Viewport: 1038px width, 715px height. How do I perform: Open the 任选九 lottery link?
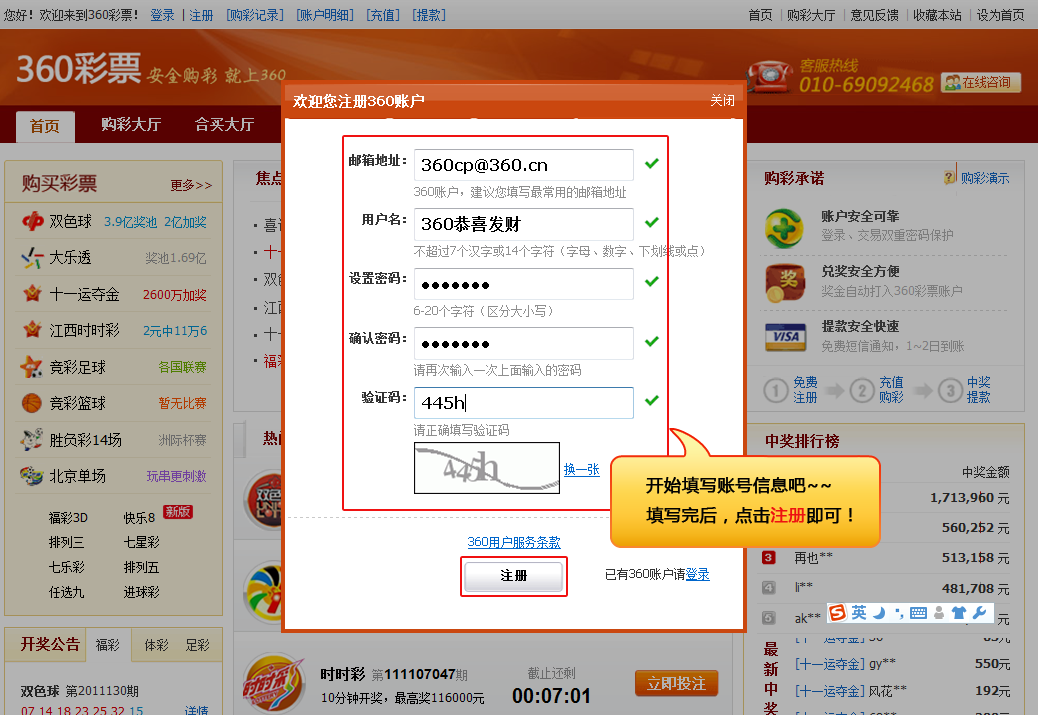coord(66,593)
